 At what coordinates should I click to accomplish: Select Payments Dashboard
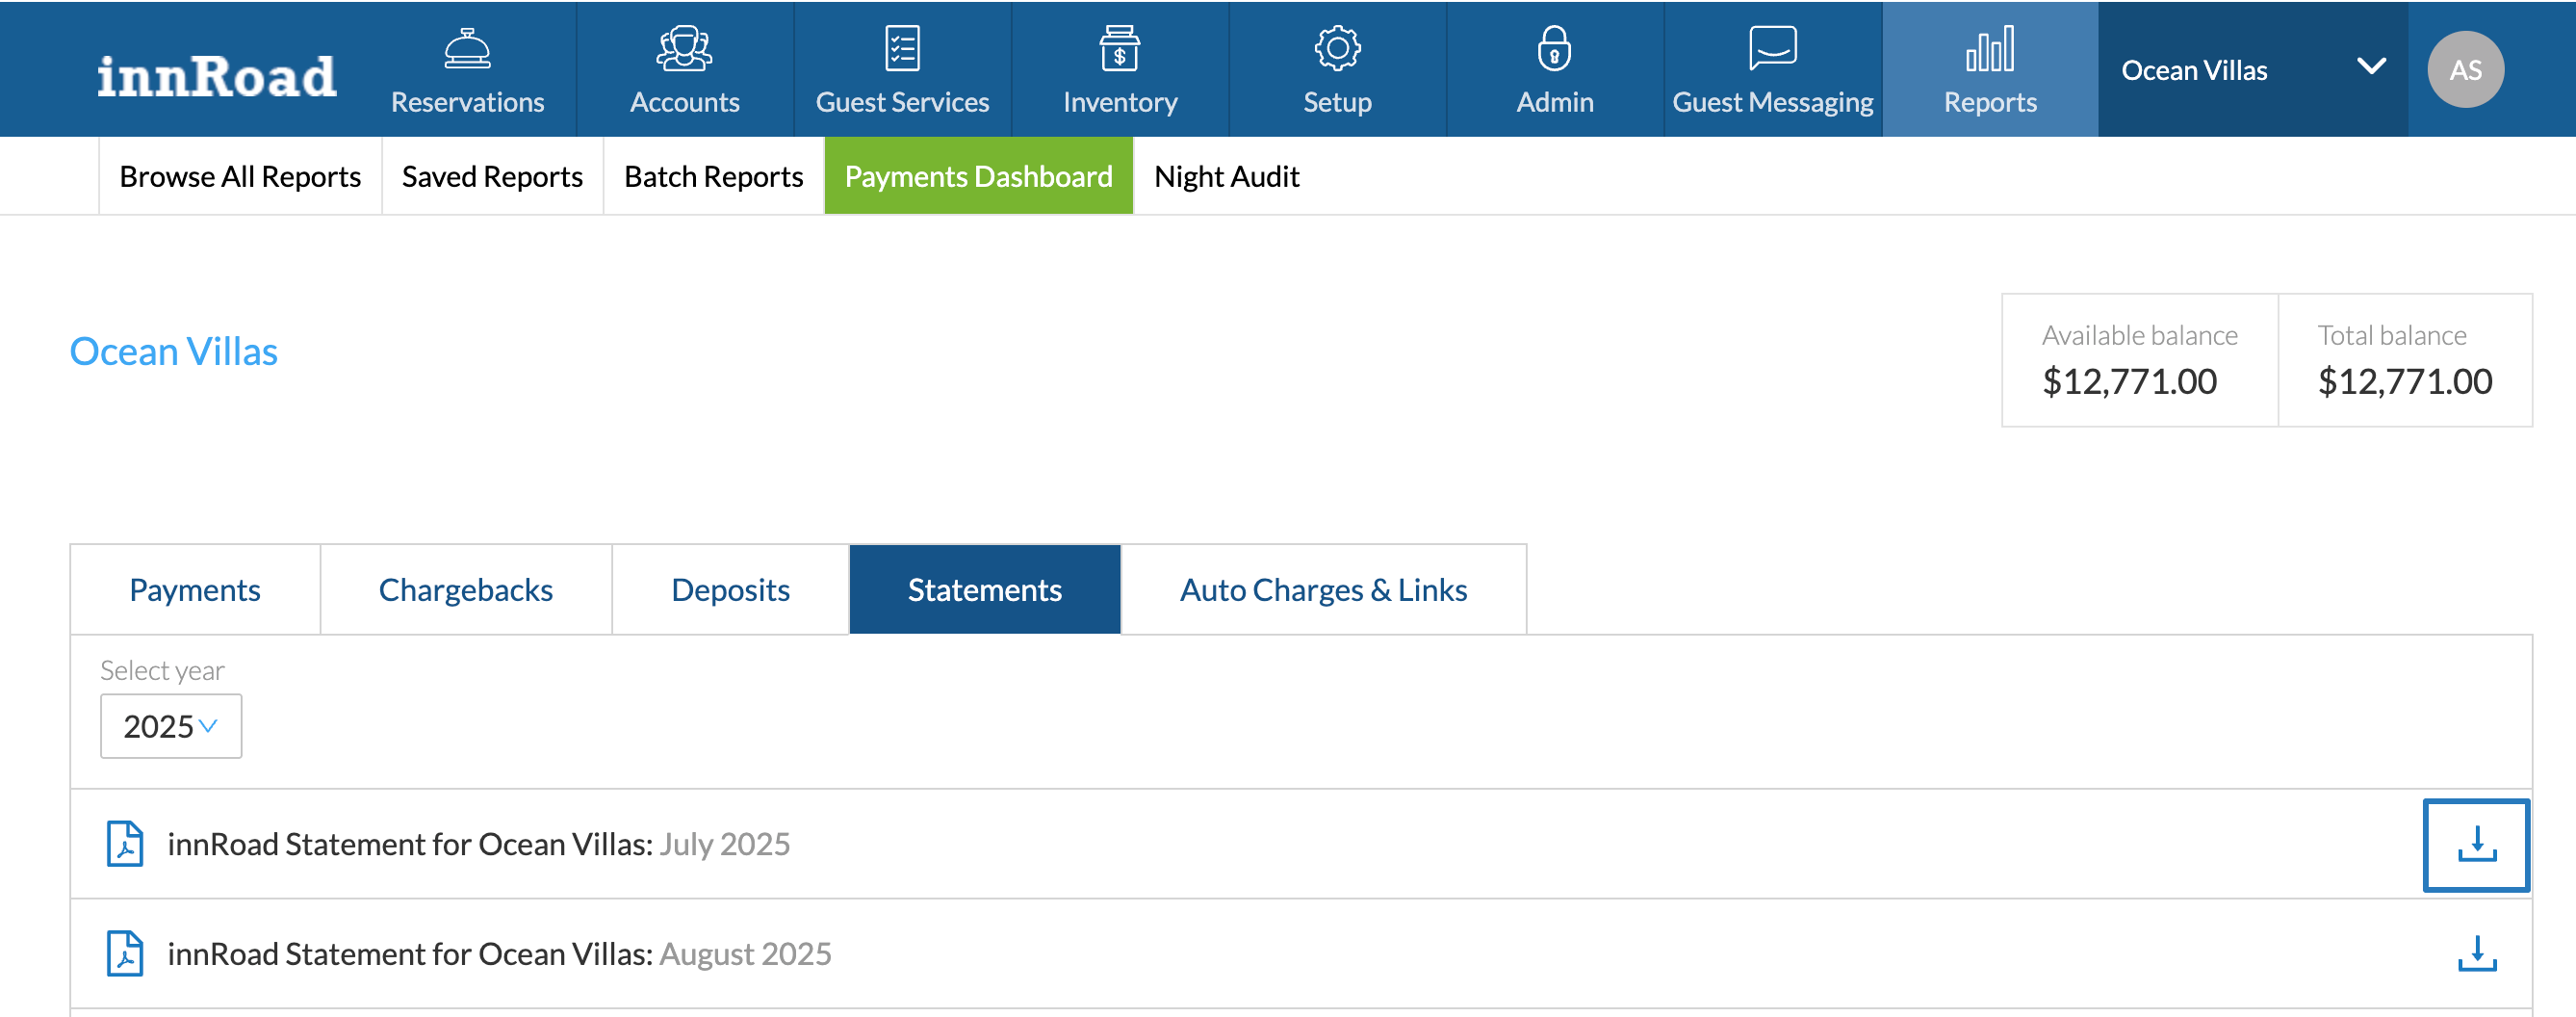(978, 176)
